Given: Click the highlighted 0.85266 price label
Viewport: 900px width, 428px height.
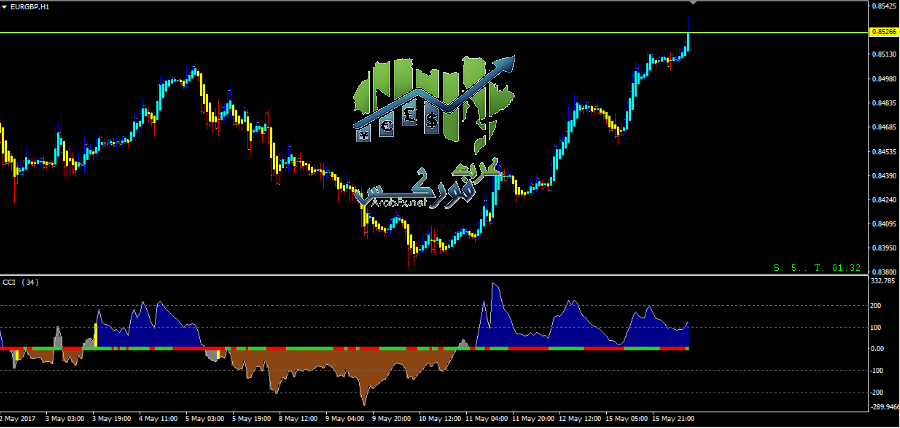Looking at the screenshot, I should [884, 32].
